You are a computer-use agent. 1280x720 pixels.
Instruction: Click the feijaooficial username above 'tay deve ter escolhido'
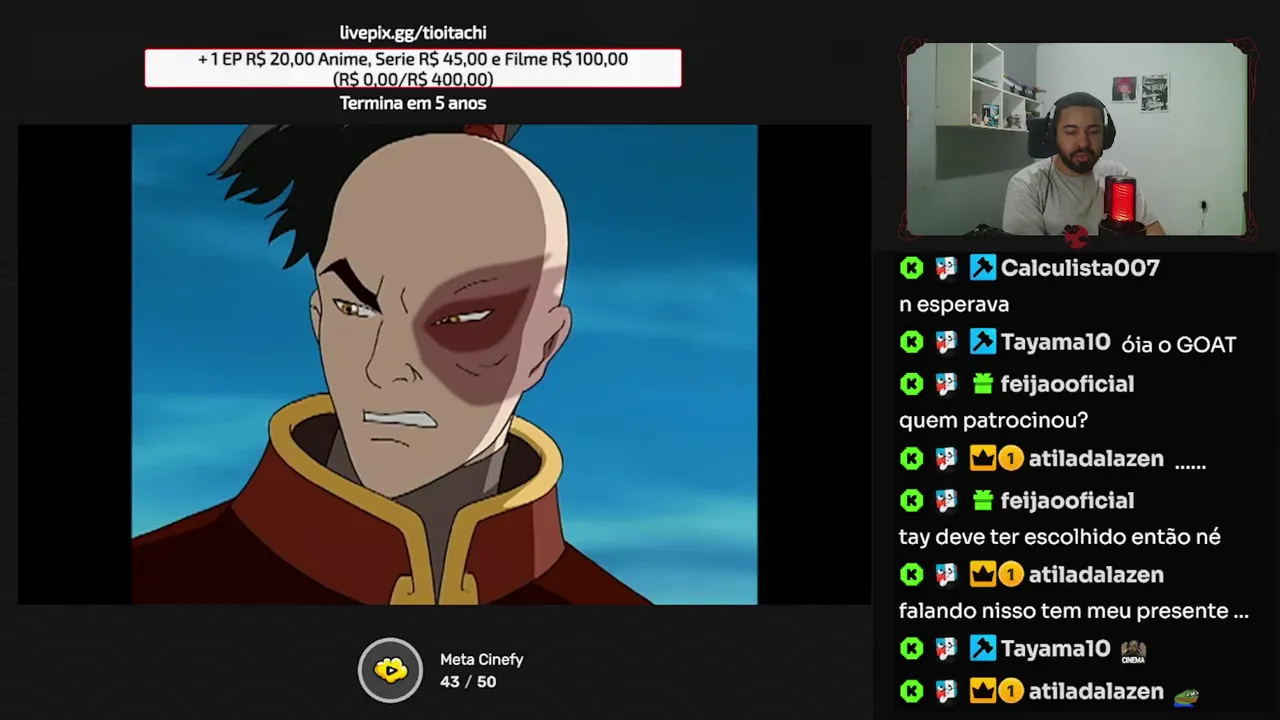coord(1067,500)
